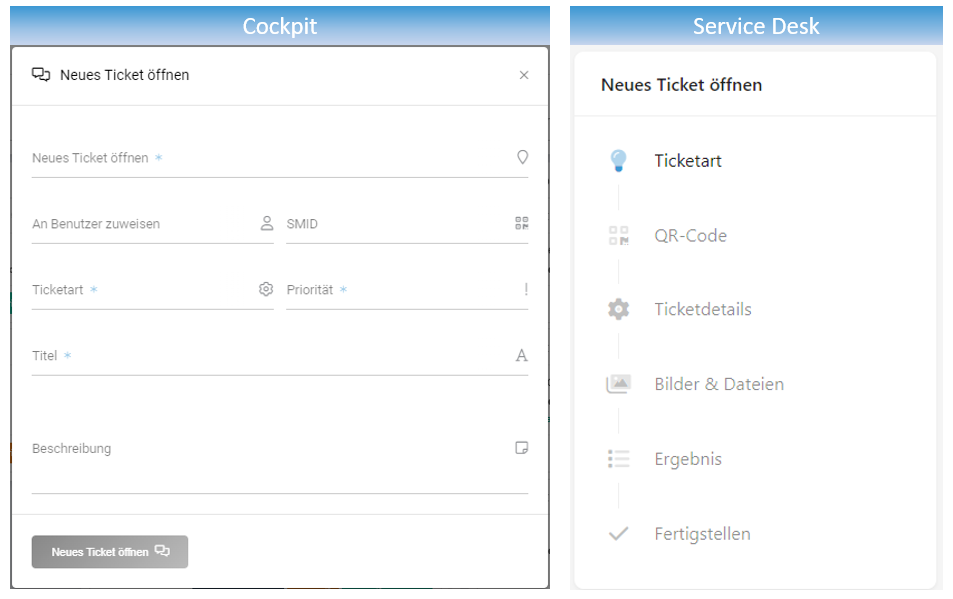
Task: Open the An Benutzer zuweisen selector
Action: 153,224
